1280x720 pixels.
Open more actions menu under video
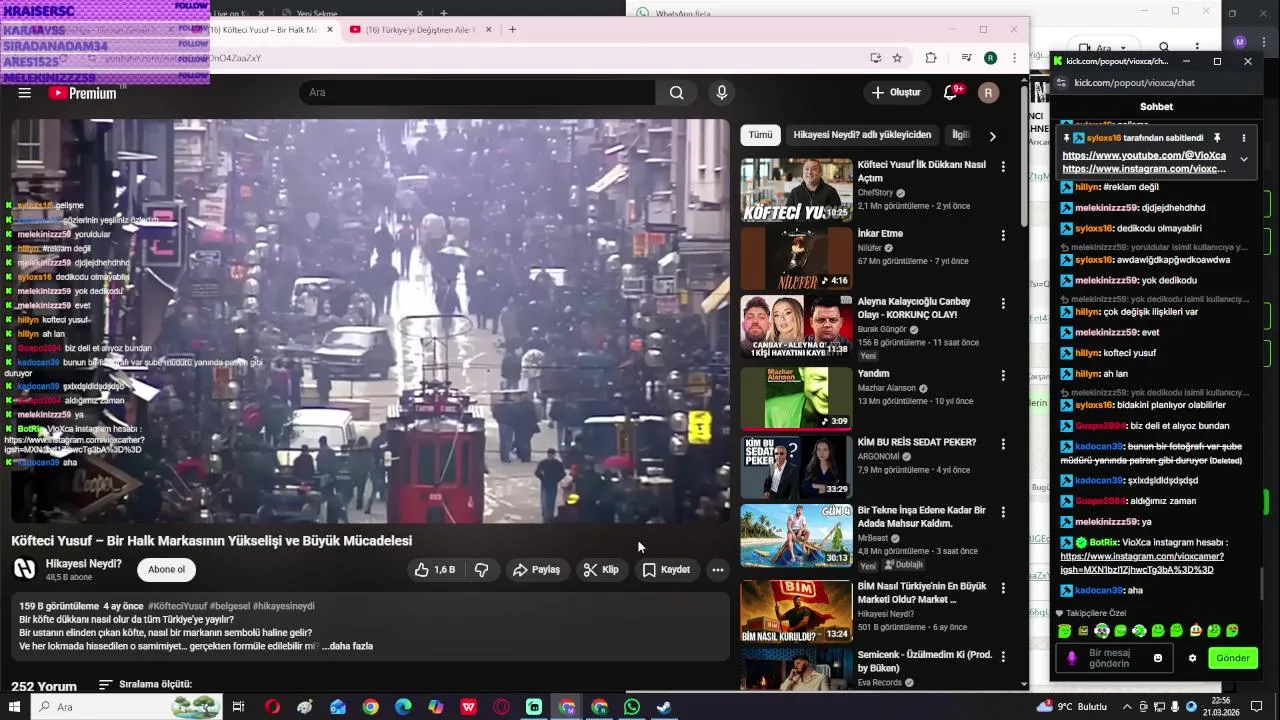click(x=717, y=570)
